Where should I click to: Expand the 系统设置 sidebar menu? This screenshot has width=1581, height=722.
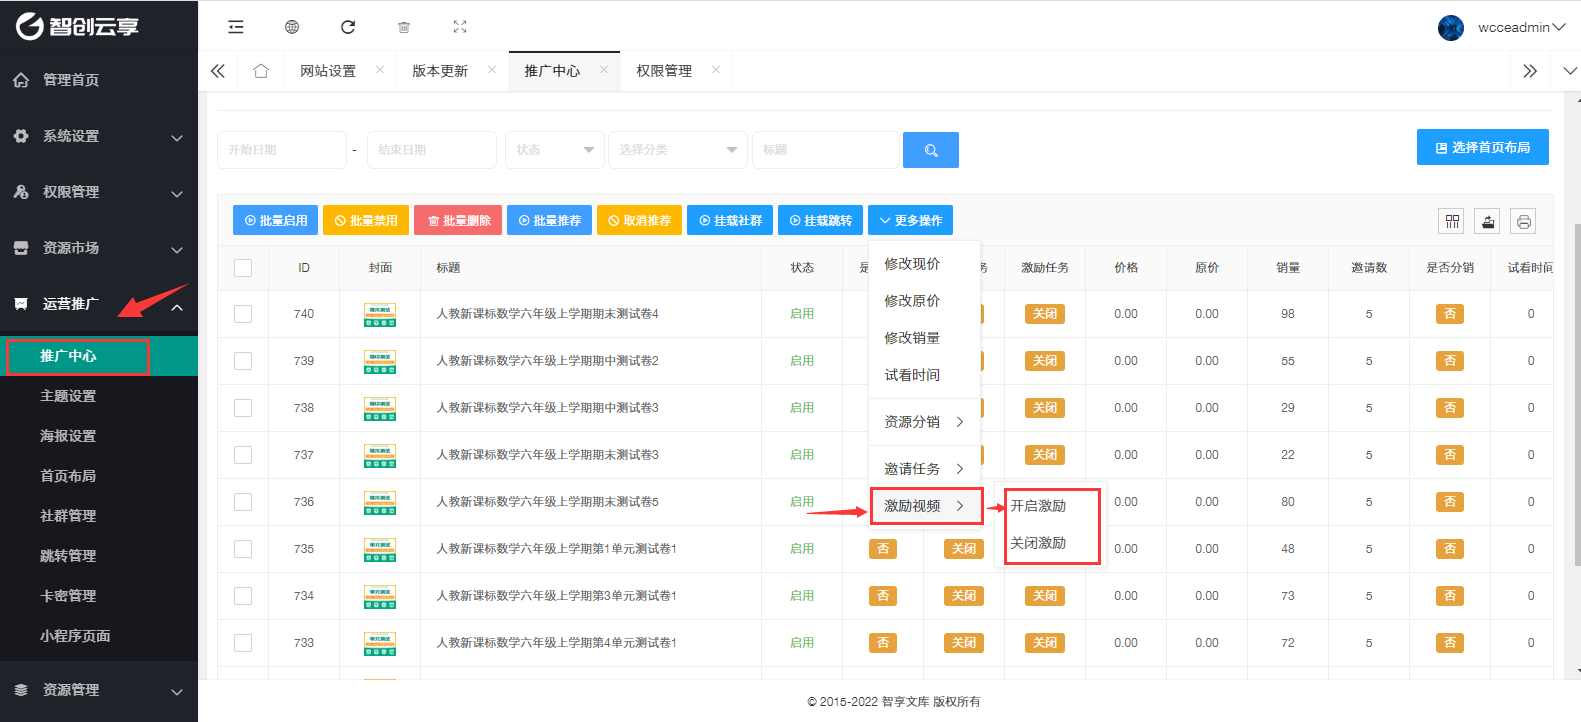[x=98, y=136]
